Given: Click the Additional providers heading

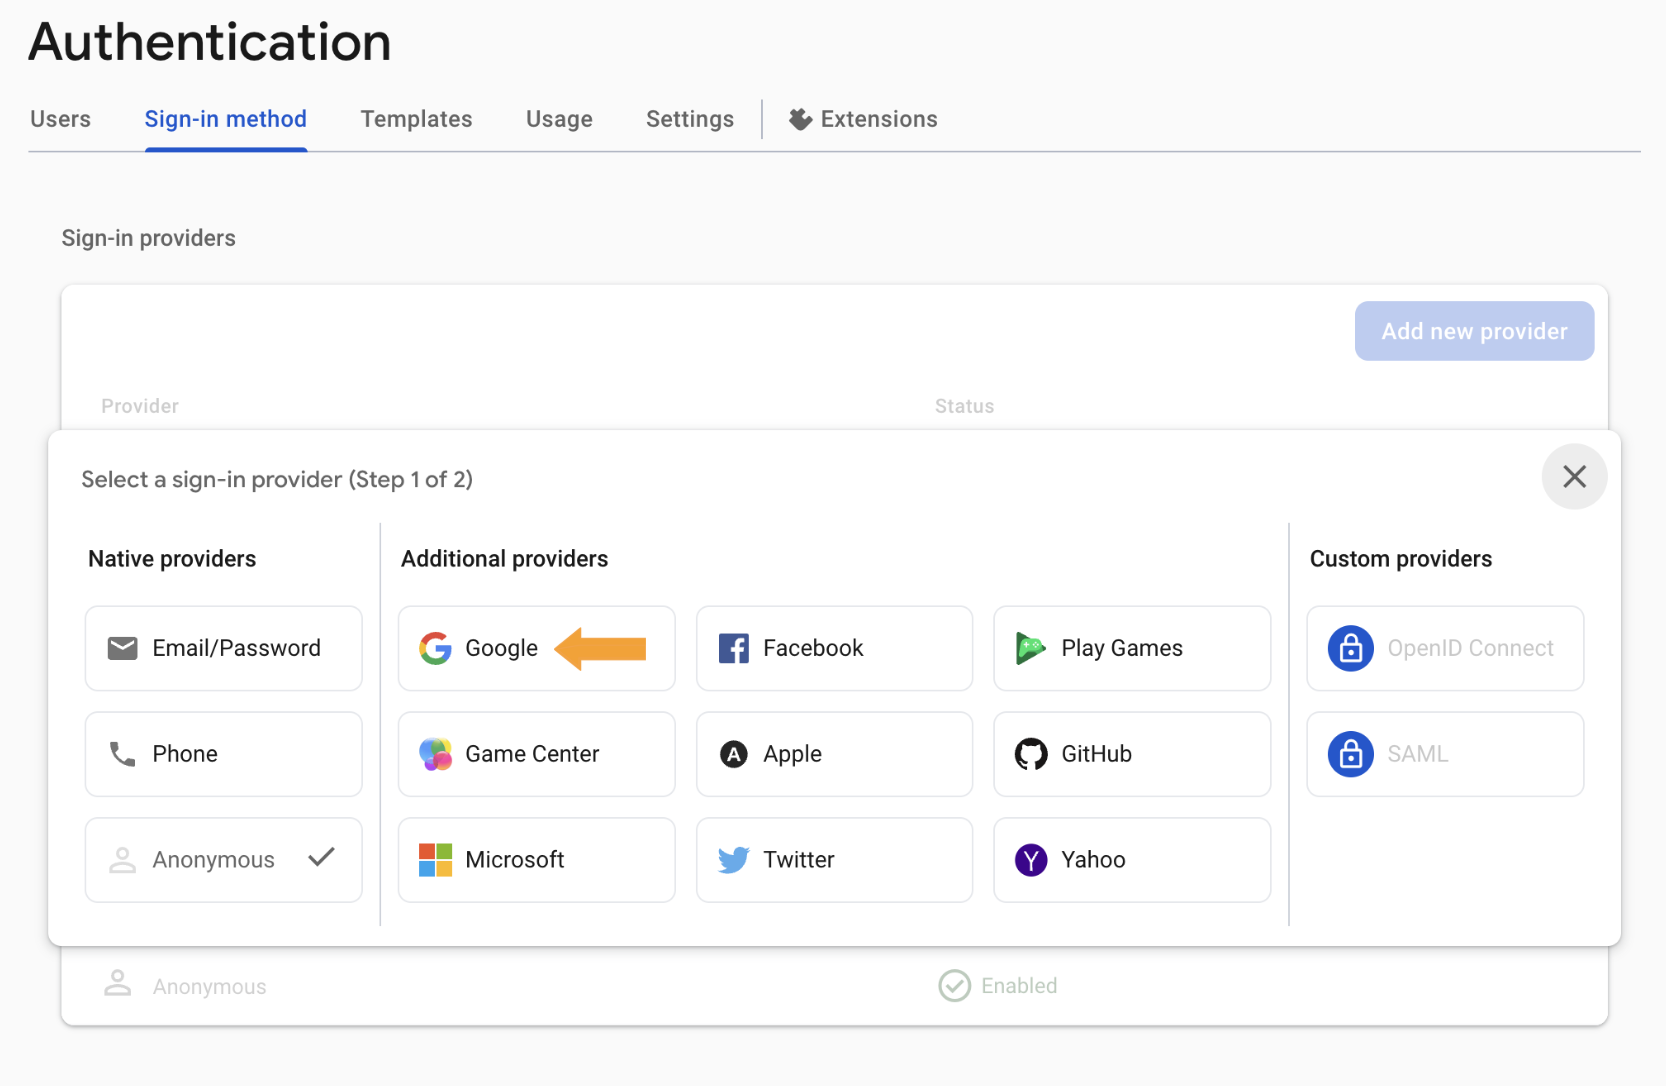Looking at the screenshot, I should click(505, 559).
